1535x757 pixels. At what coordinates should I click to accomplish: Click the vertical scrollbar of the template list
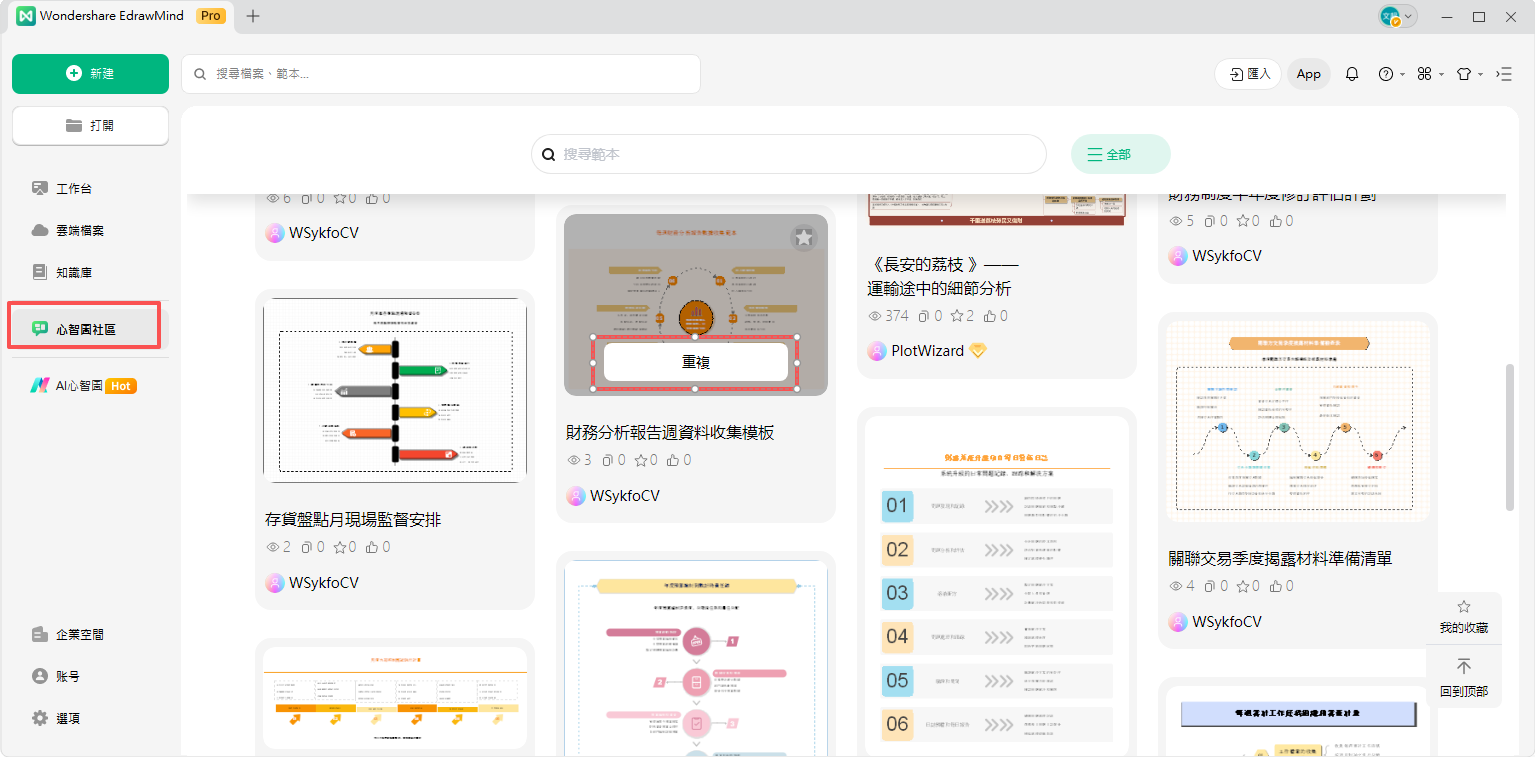(x=1510, y=437)
